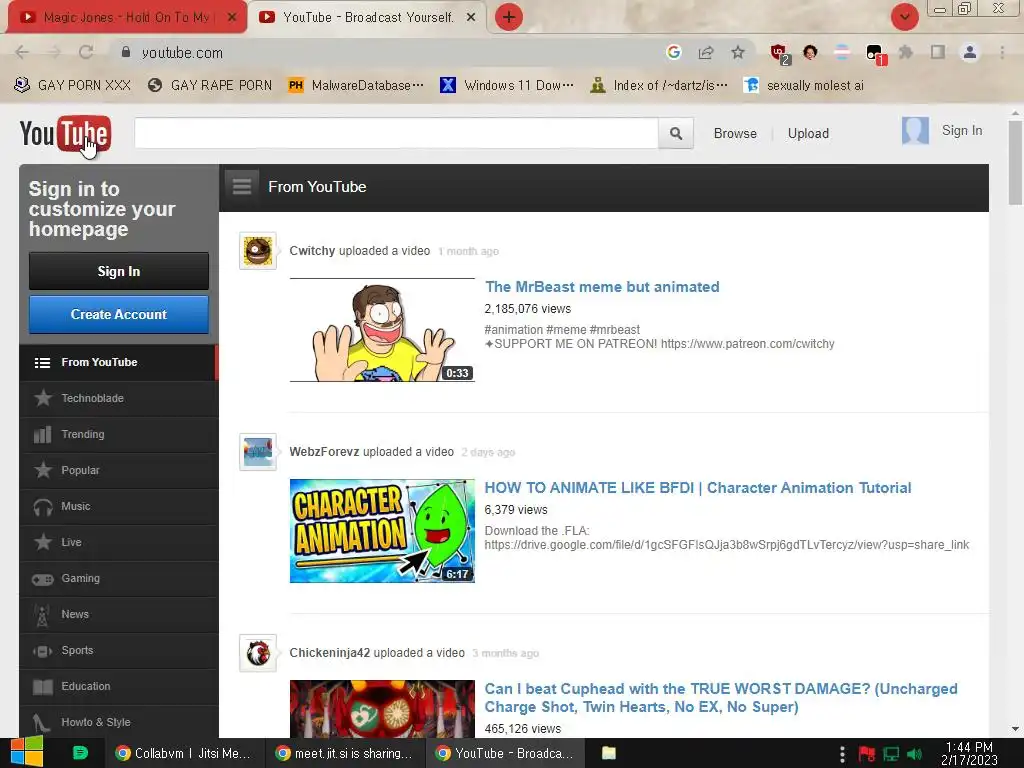The width and height of the screenshot is (1024, 768).
Task: Show hidden tray icons via the dots
Action: tap(842, 754)
